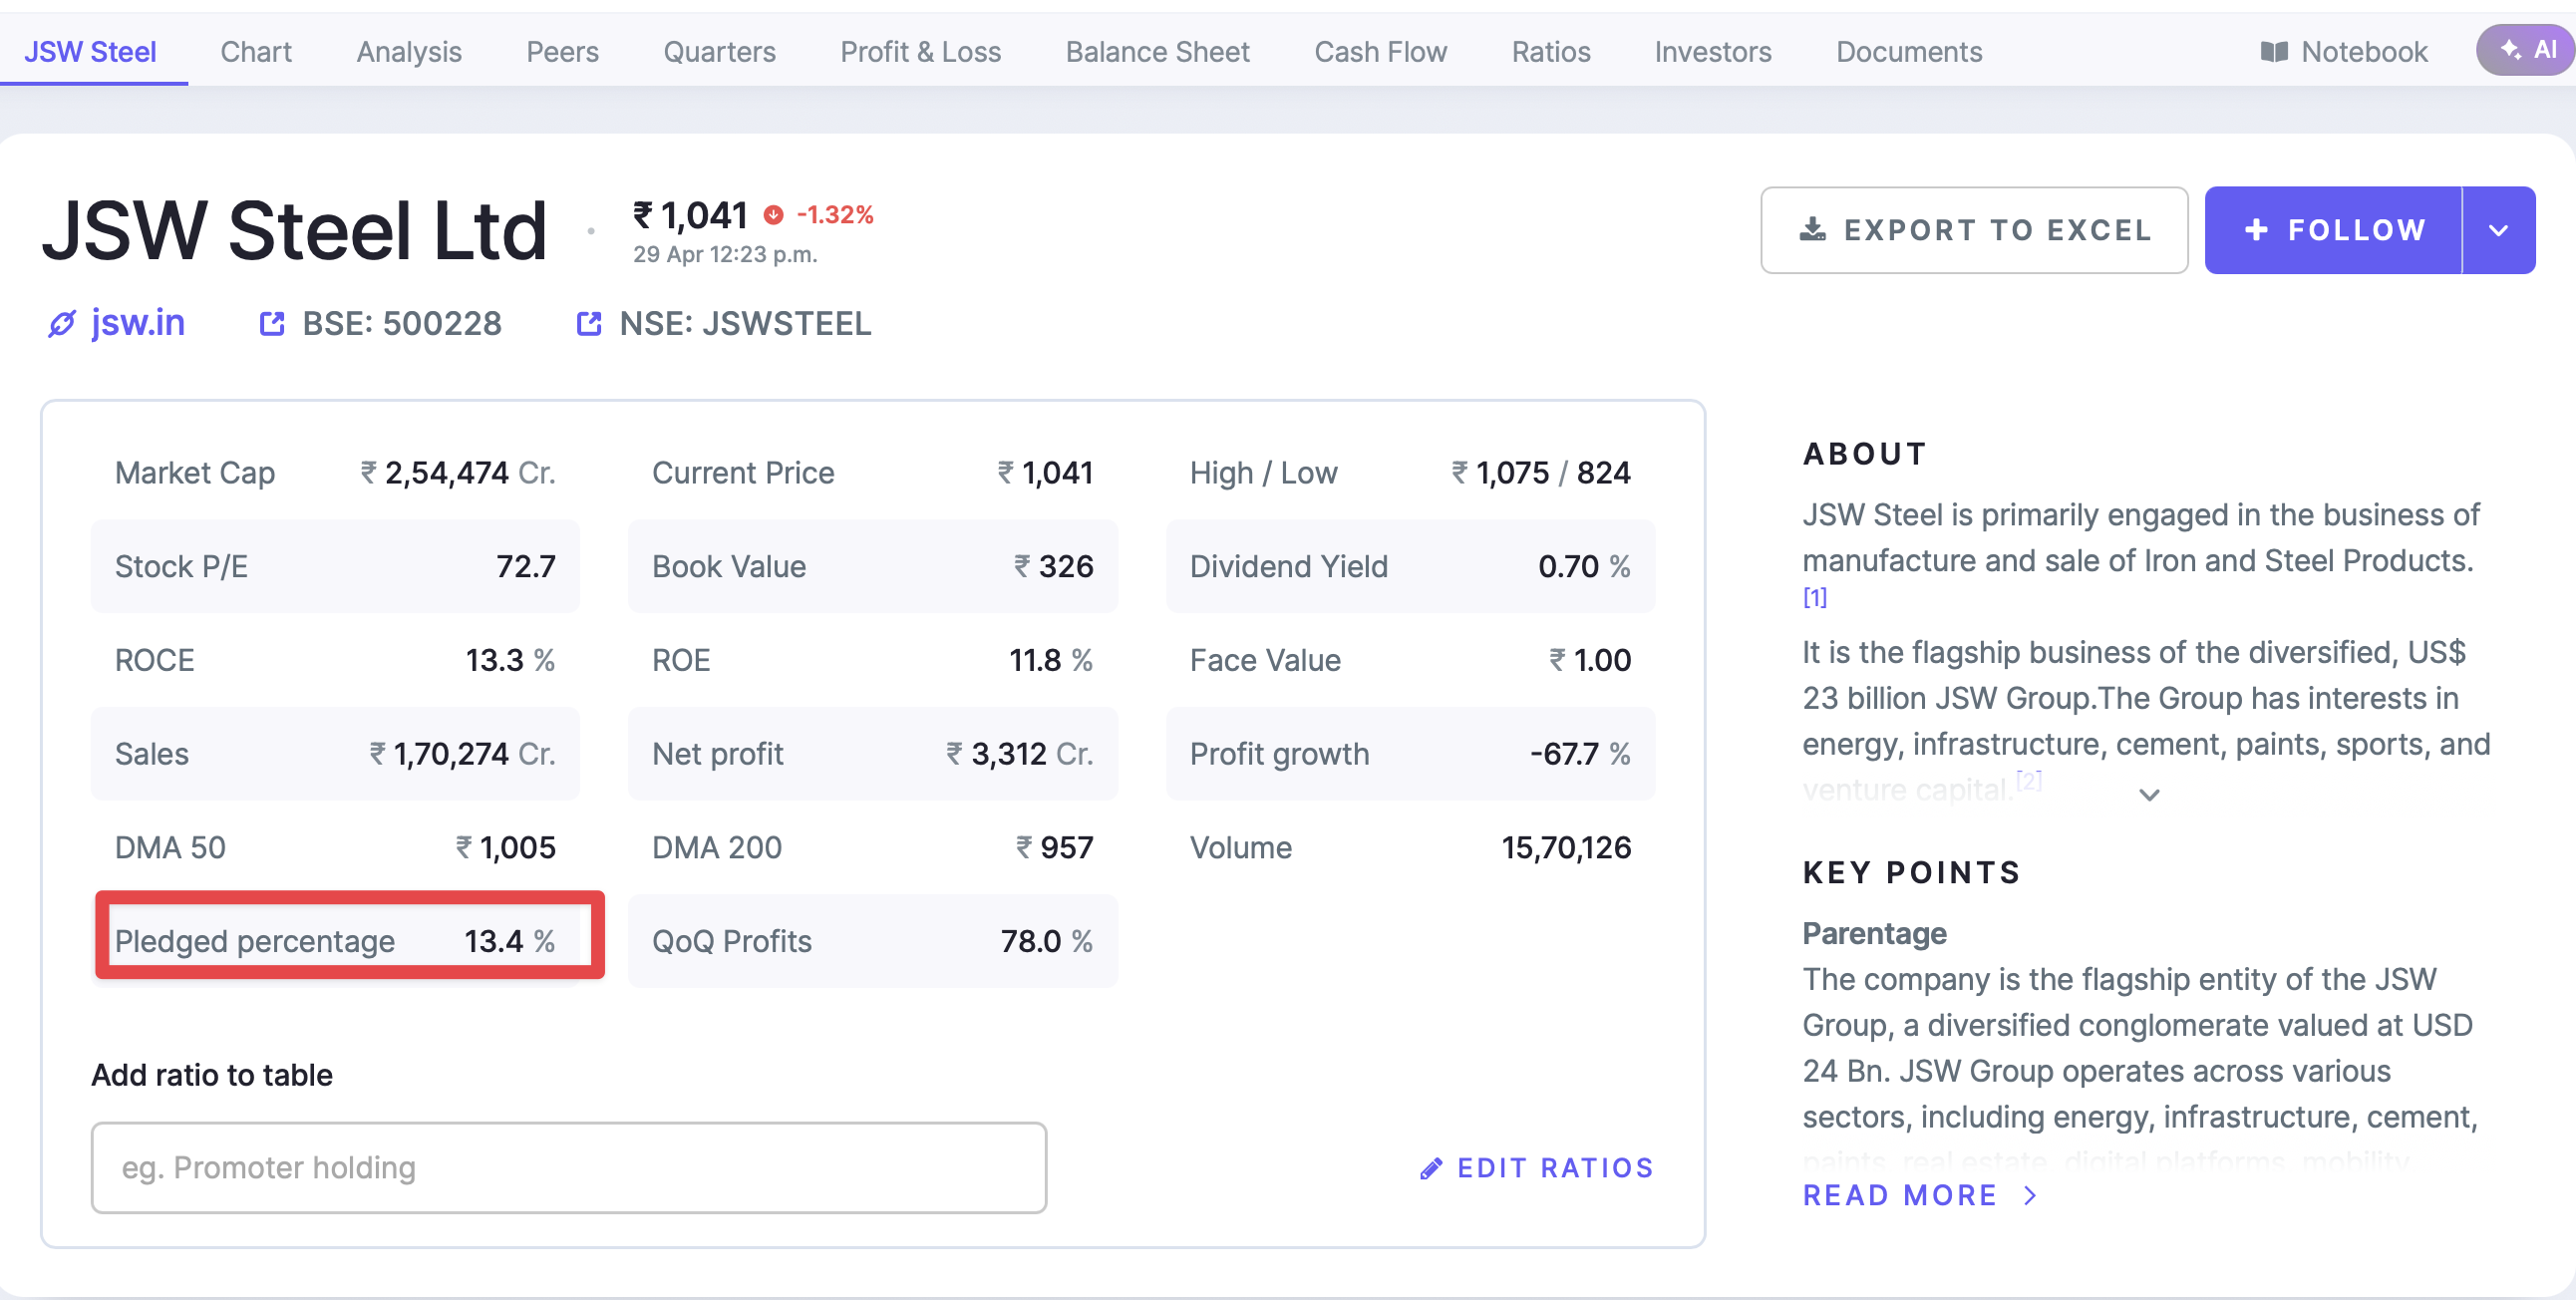Screen dimensions: 2576x1300
Task: Open the Documents tab
Action: click(1908, 52)
